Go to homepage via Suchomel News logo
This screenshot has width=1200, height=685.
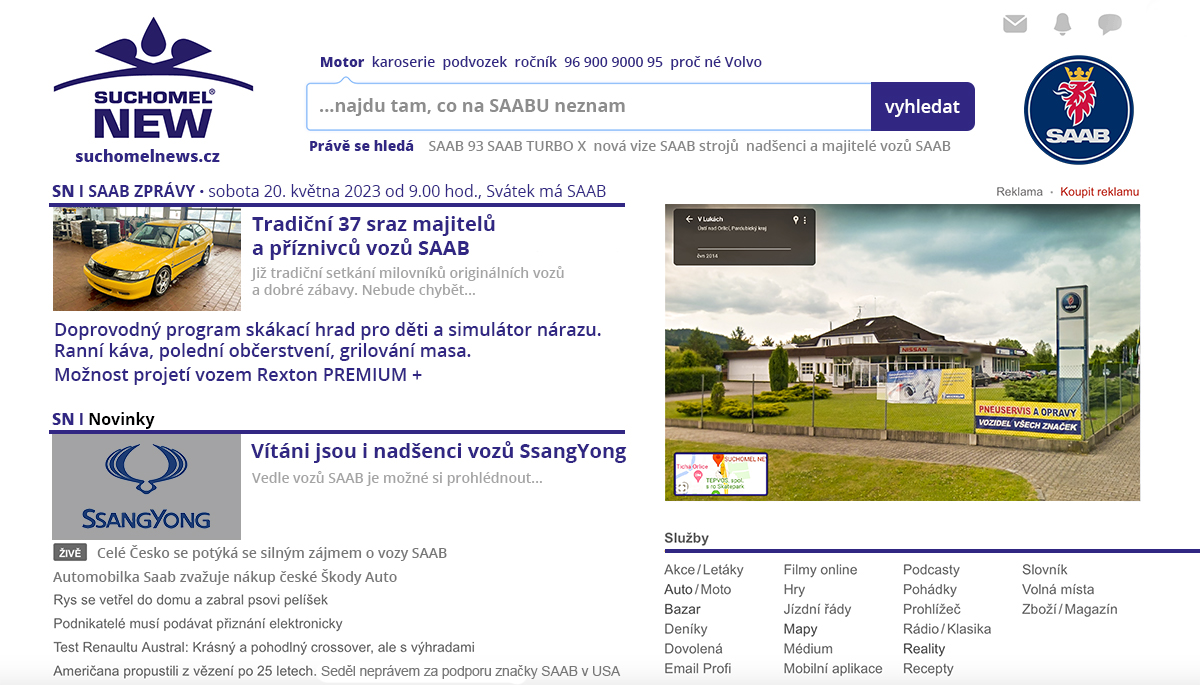coord(153,78)
